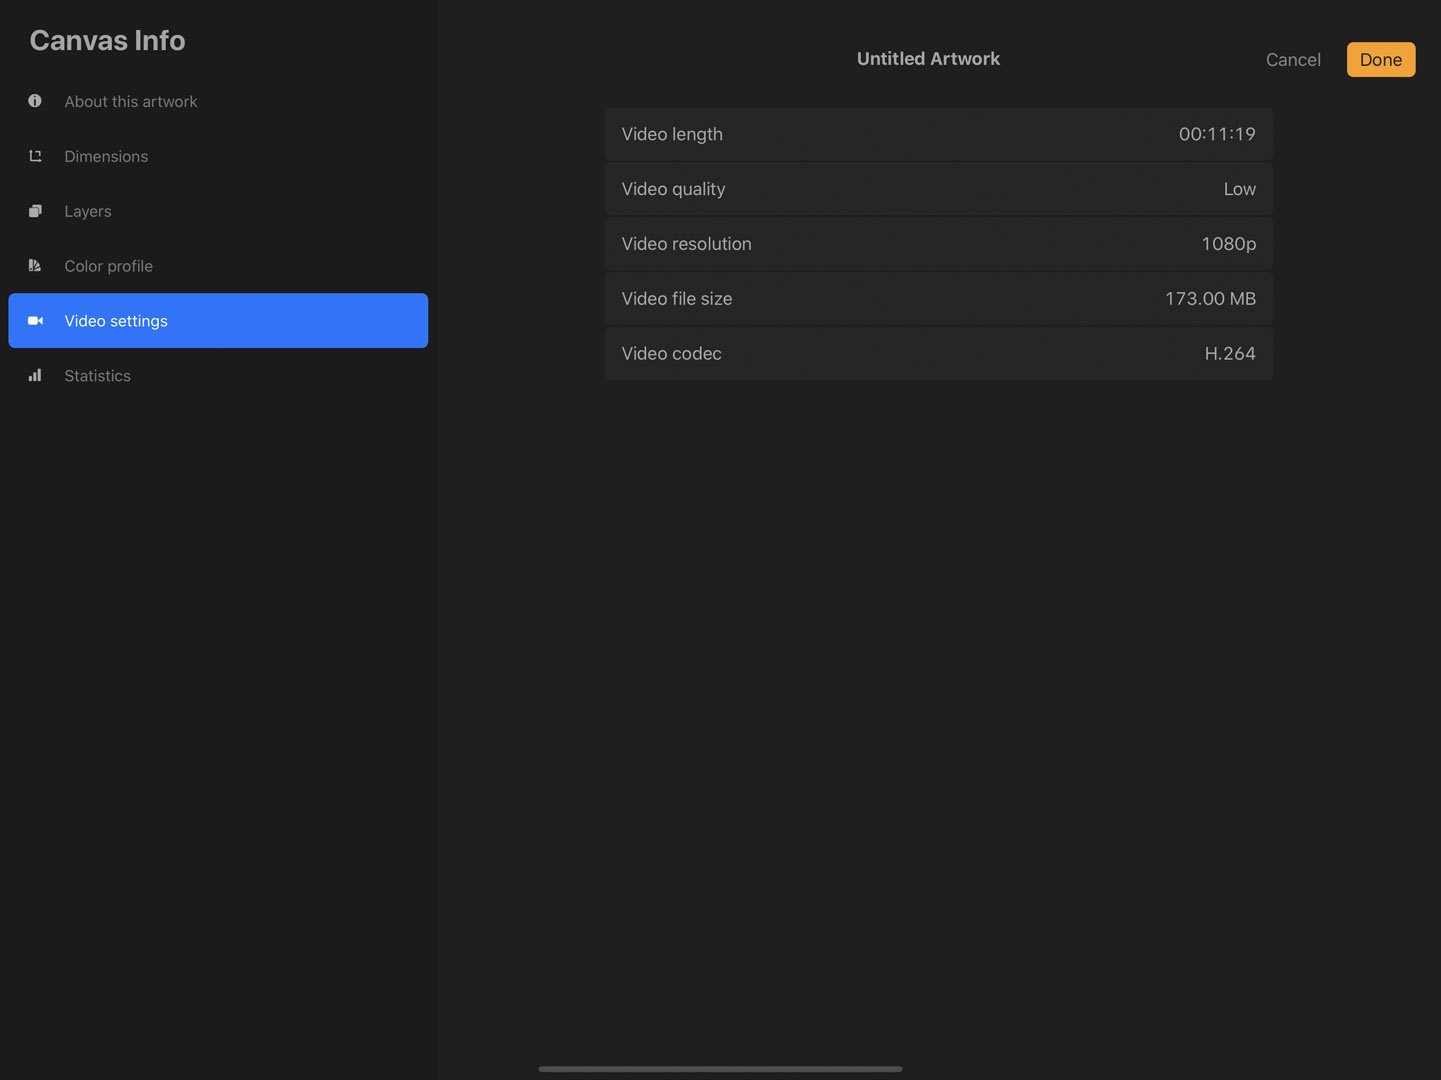Change the Video quality setting from Low

pyautogui.click(x=938, y=189)
